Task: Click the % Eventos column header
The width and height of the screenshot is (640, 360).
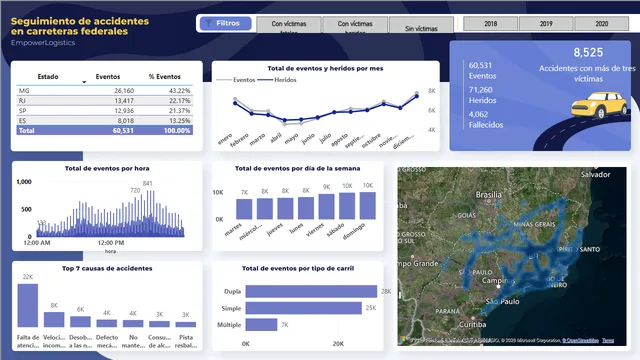Action: (x=164, y=77)
